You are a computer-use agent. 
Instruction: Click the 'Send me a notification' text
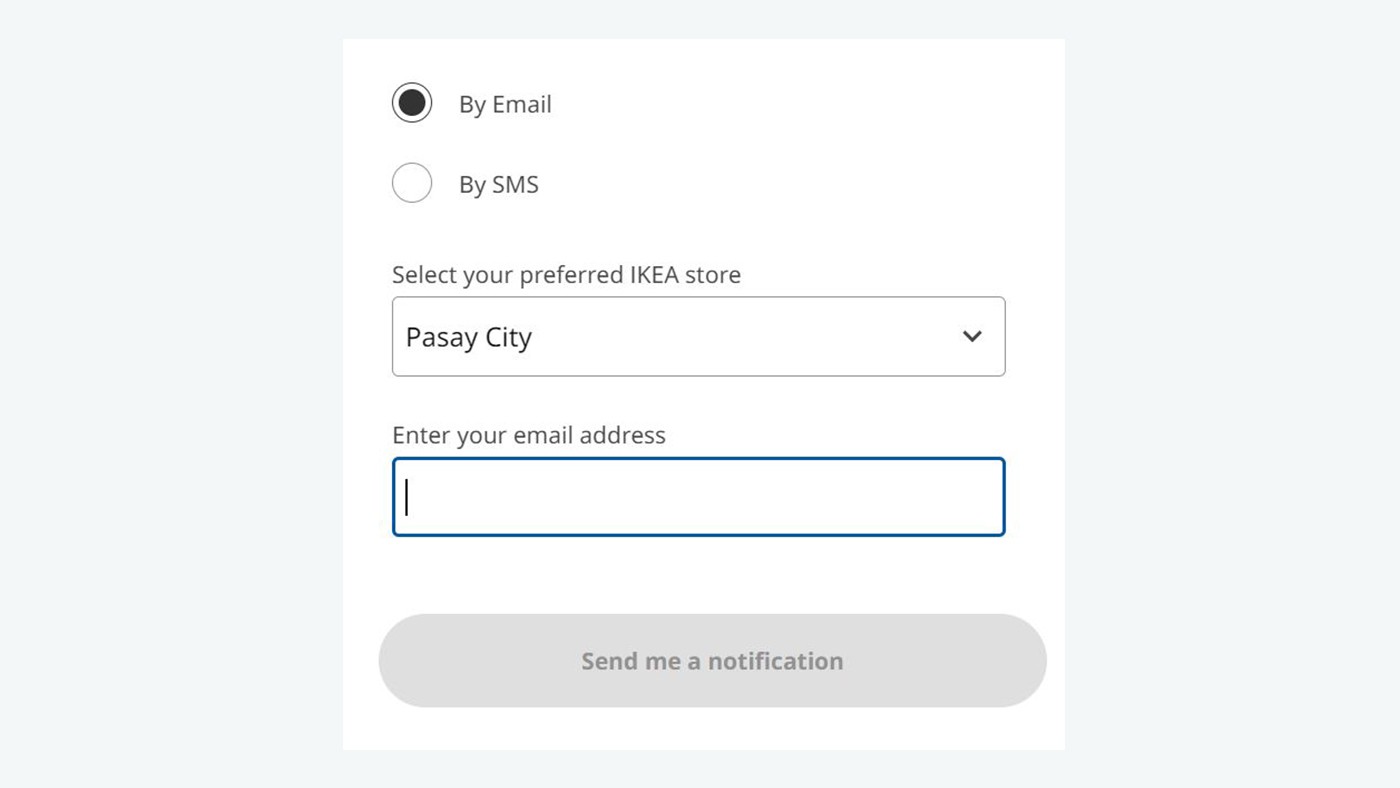[712, 661]
